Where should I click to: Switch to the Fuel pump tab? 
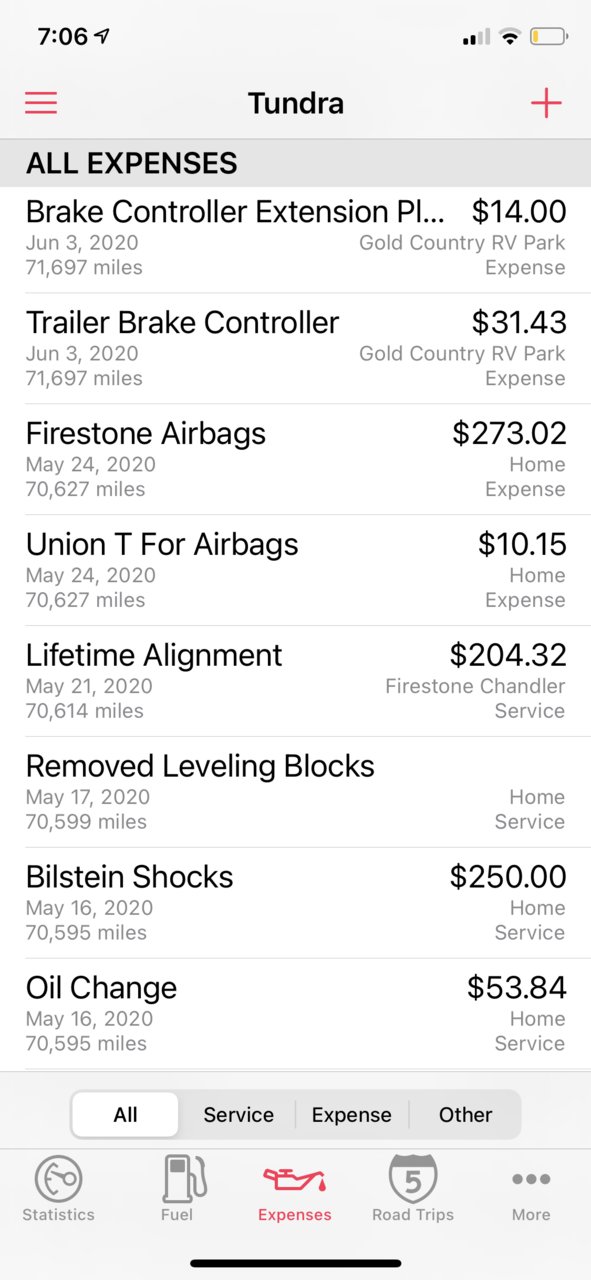177,1189
